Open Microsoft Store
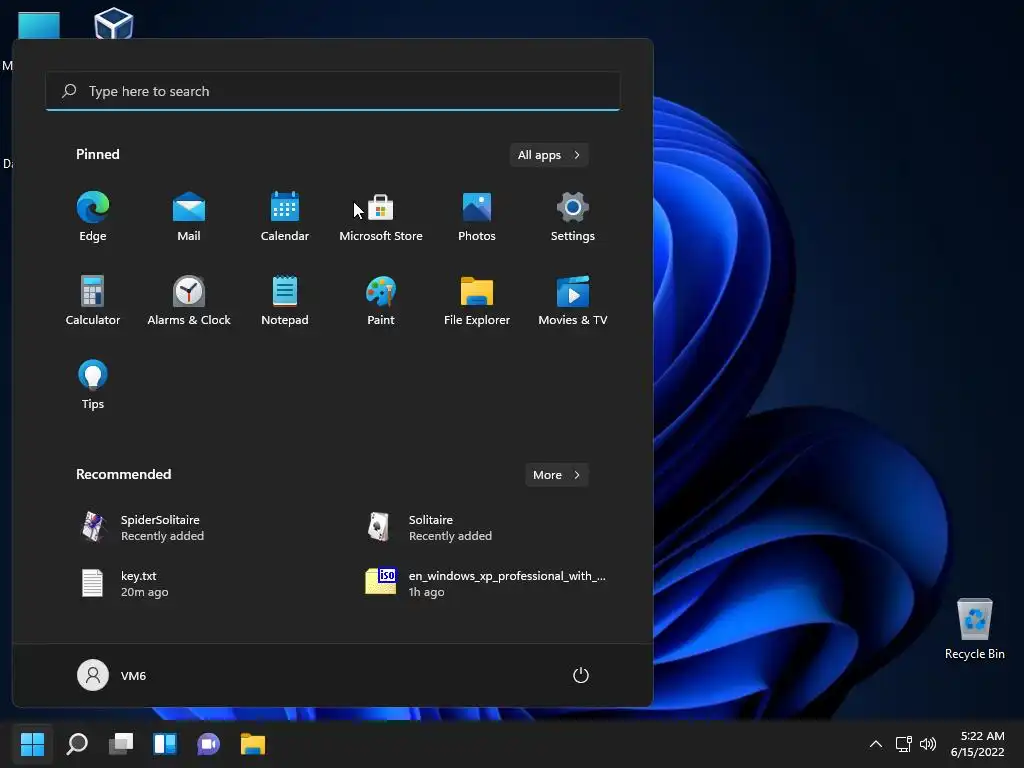This screenshot has height=768, width=1024. point(381,217)
